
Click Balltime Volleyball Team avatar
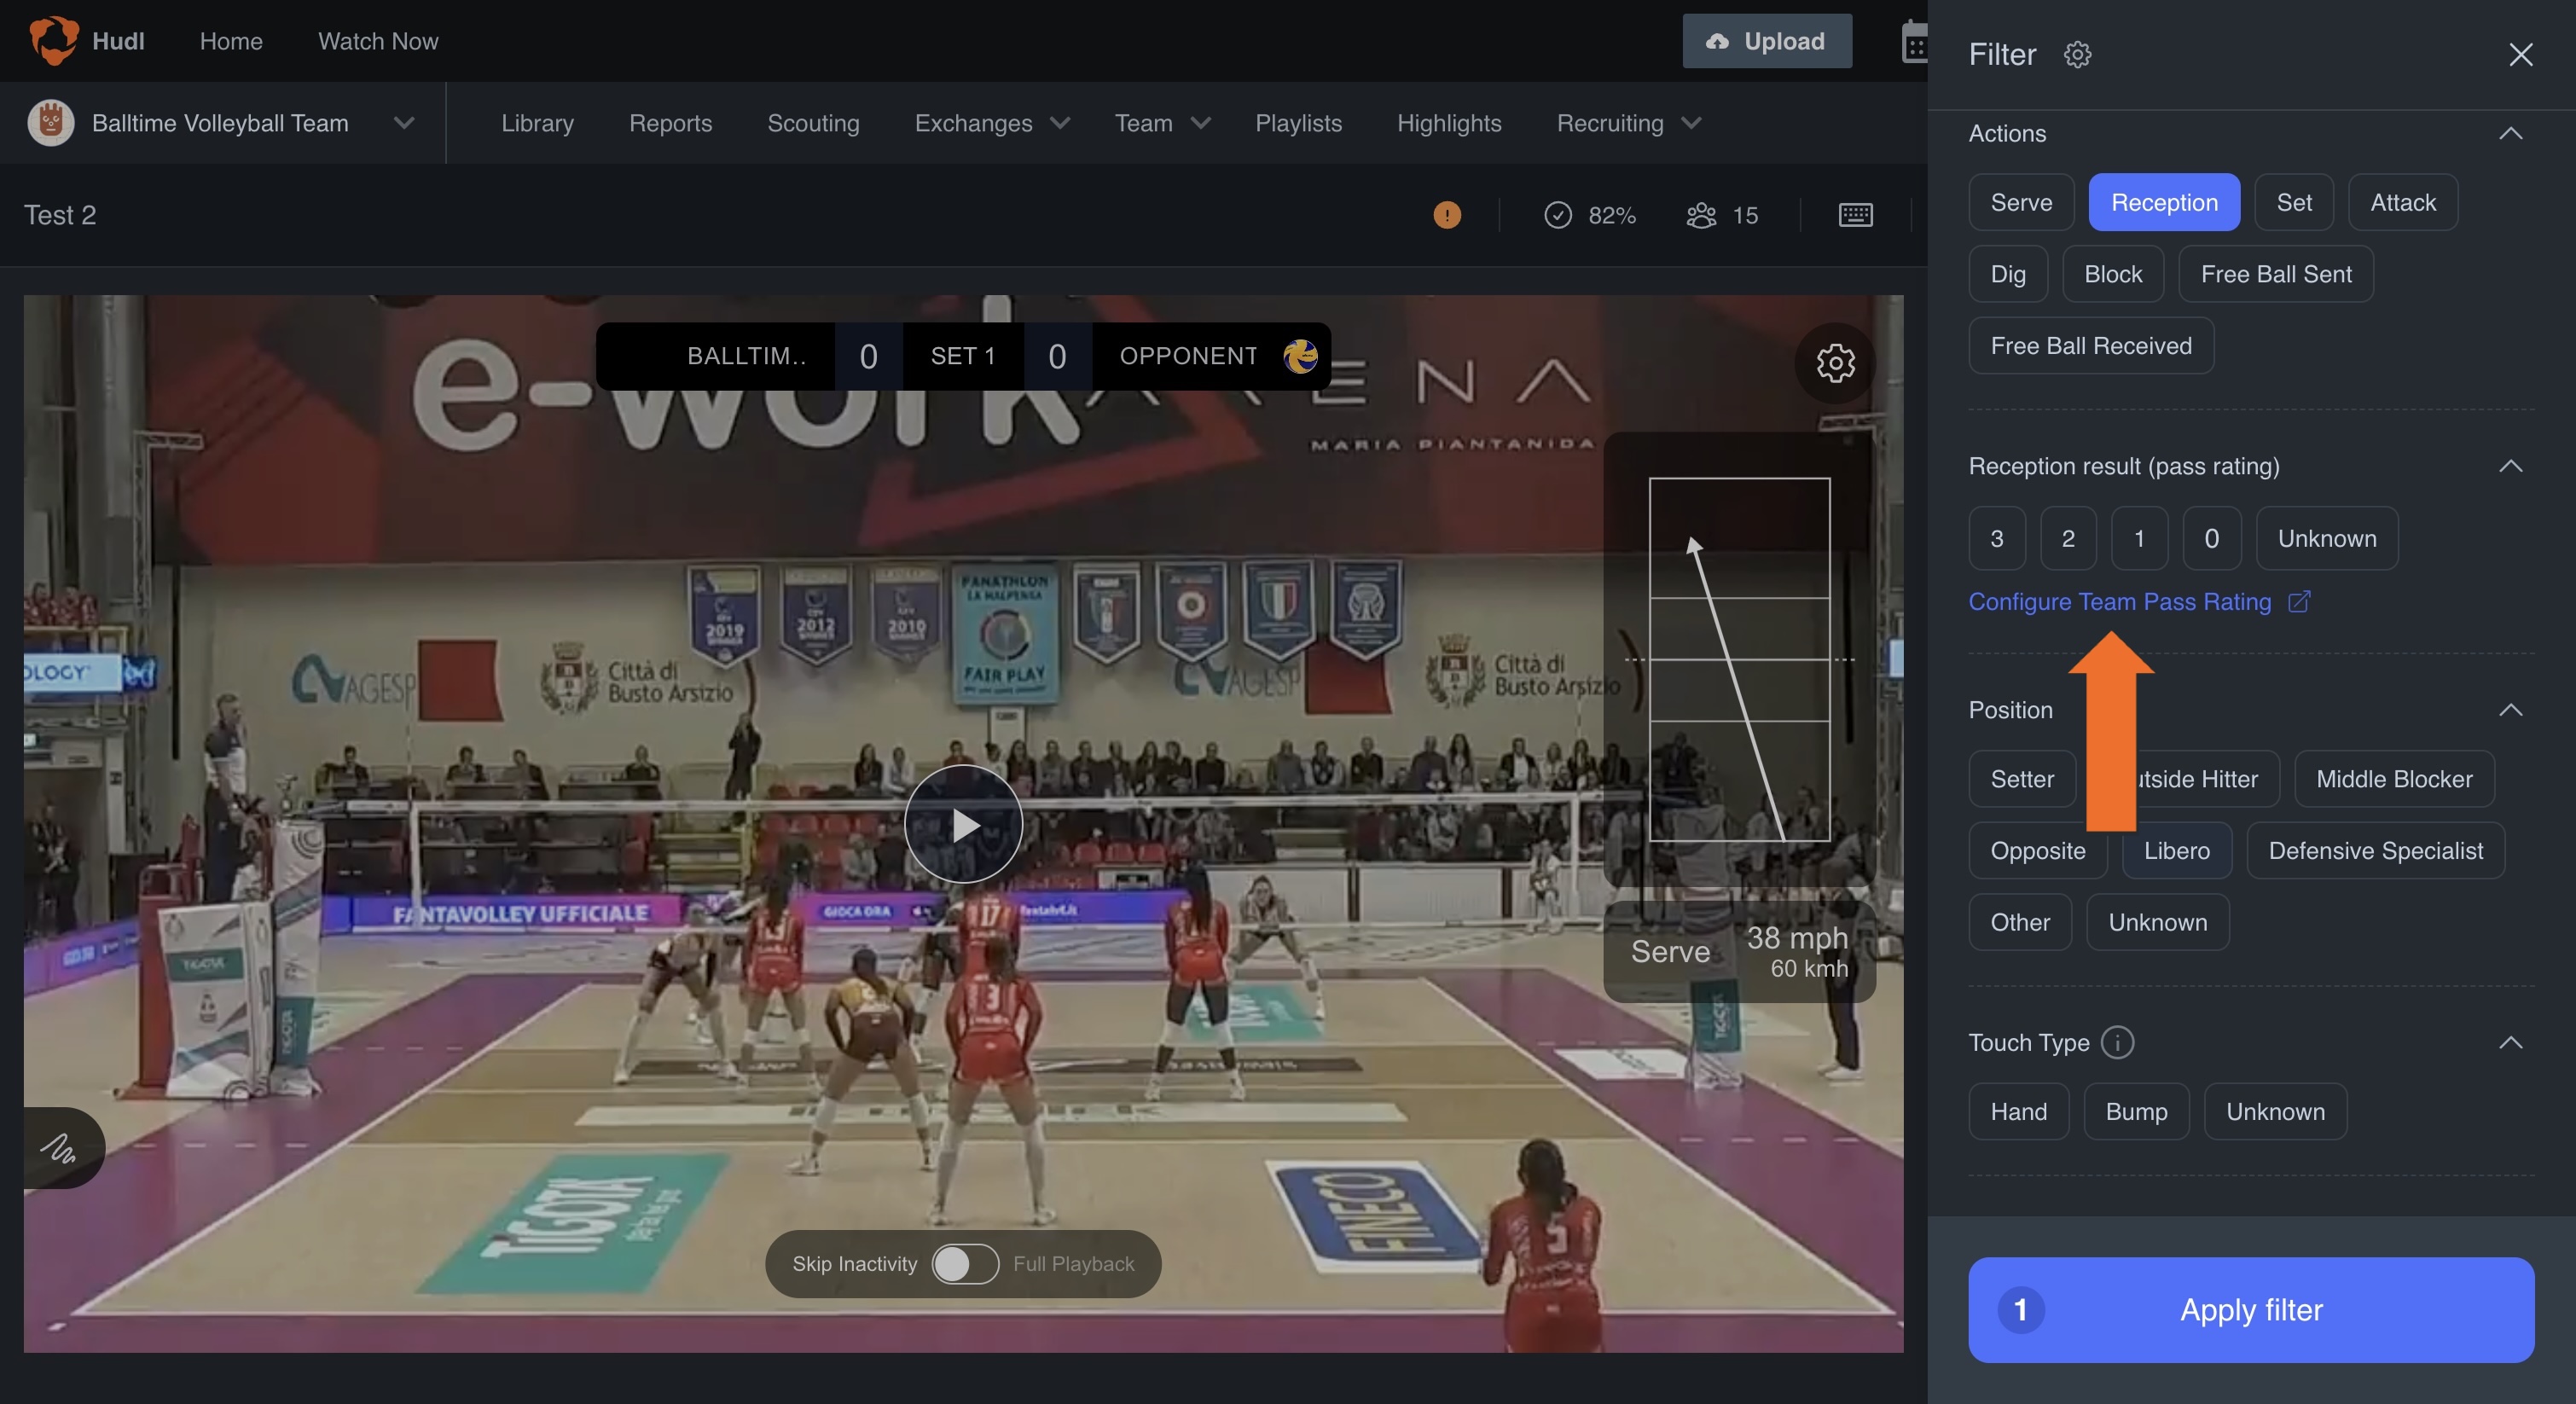click(x=50, y=123)
